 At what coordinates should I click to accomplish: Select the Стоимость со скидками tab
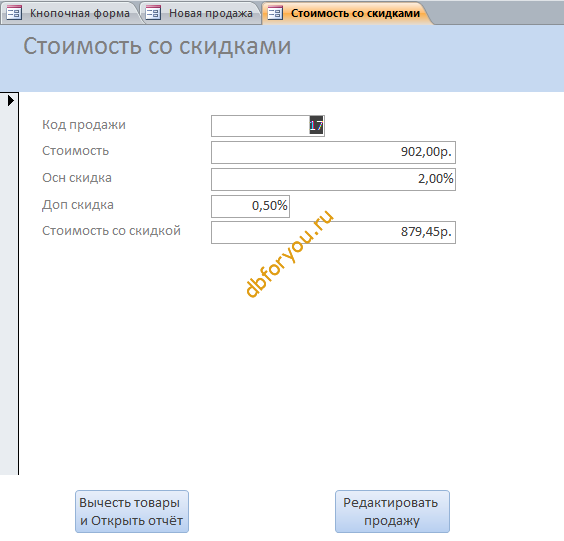[x=347, y=13]
